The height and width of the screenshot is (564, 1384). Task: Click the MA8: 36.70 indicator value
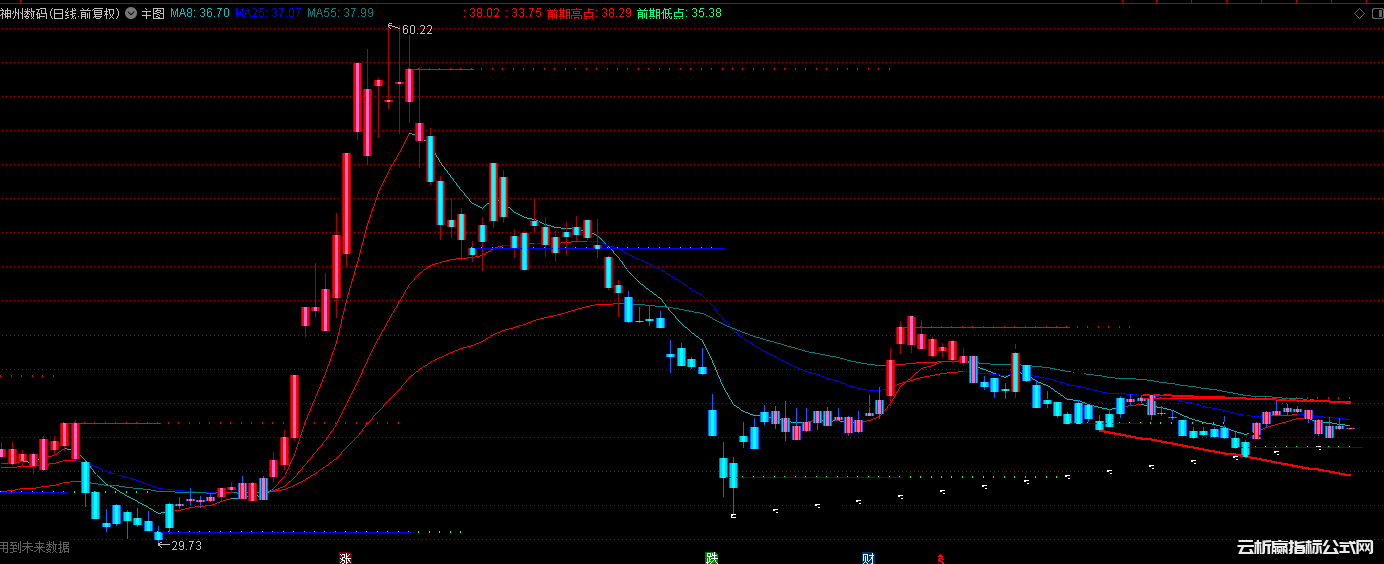200,13
